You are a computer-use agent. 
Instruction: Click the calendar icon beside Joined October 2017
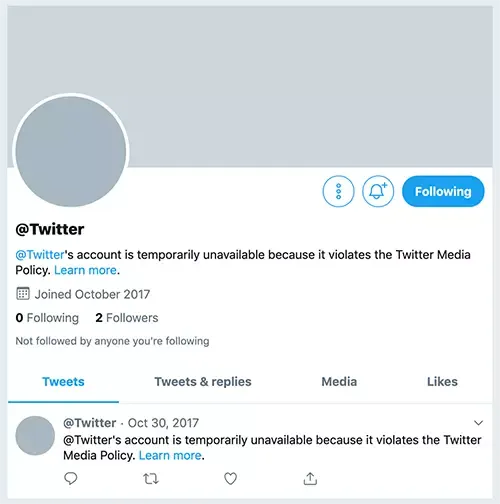click(23, 294)
